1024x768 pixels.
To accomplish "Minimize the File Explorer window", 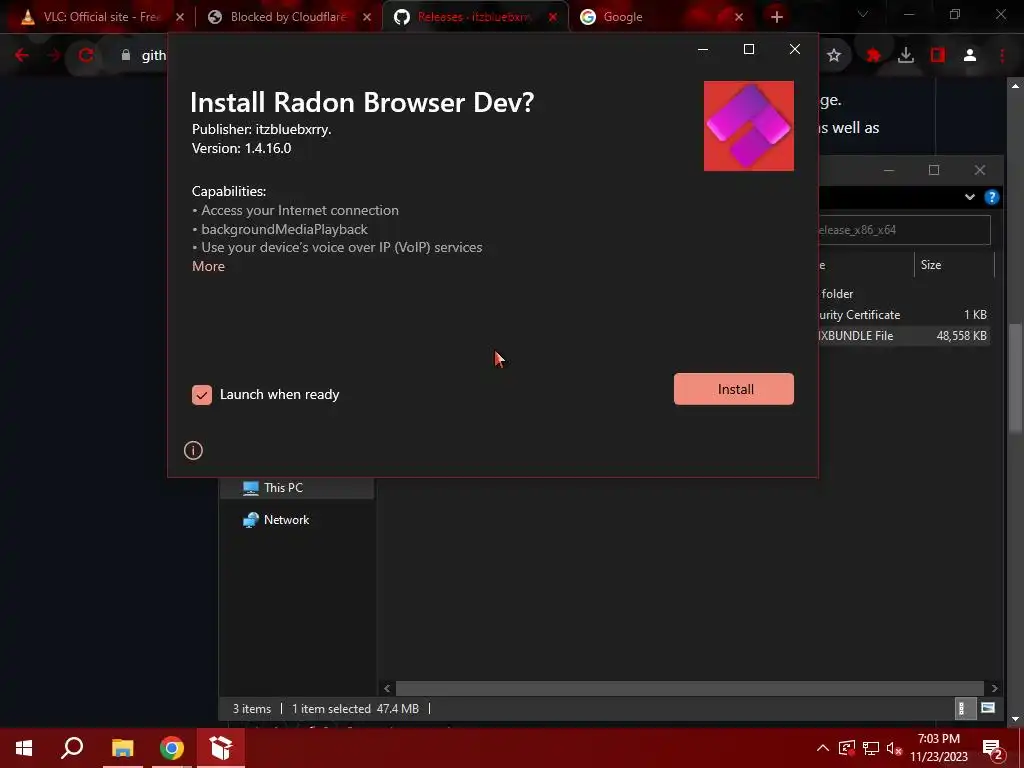I will click(x=889, y=170).
